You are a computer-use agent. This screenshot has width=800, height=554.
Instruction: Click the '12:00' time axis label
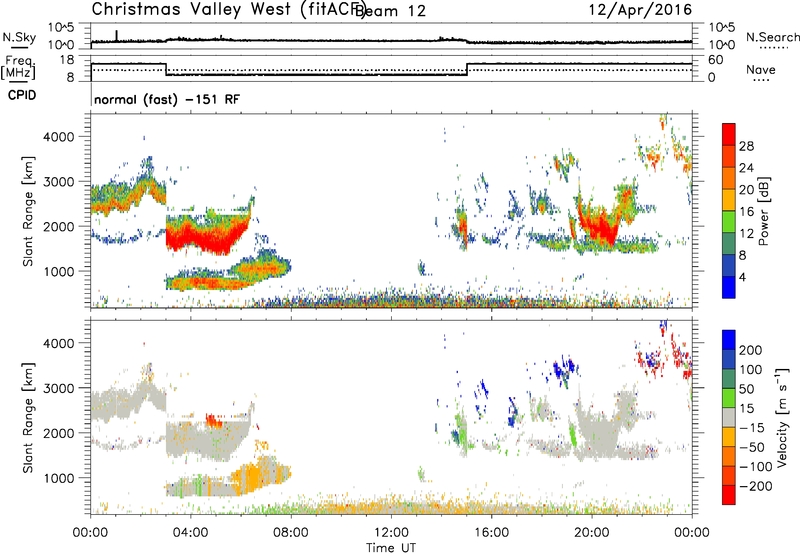[x=391, y=533]
